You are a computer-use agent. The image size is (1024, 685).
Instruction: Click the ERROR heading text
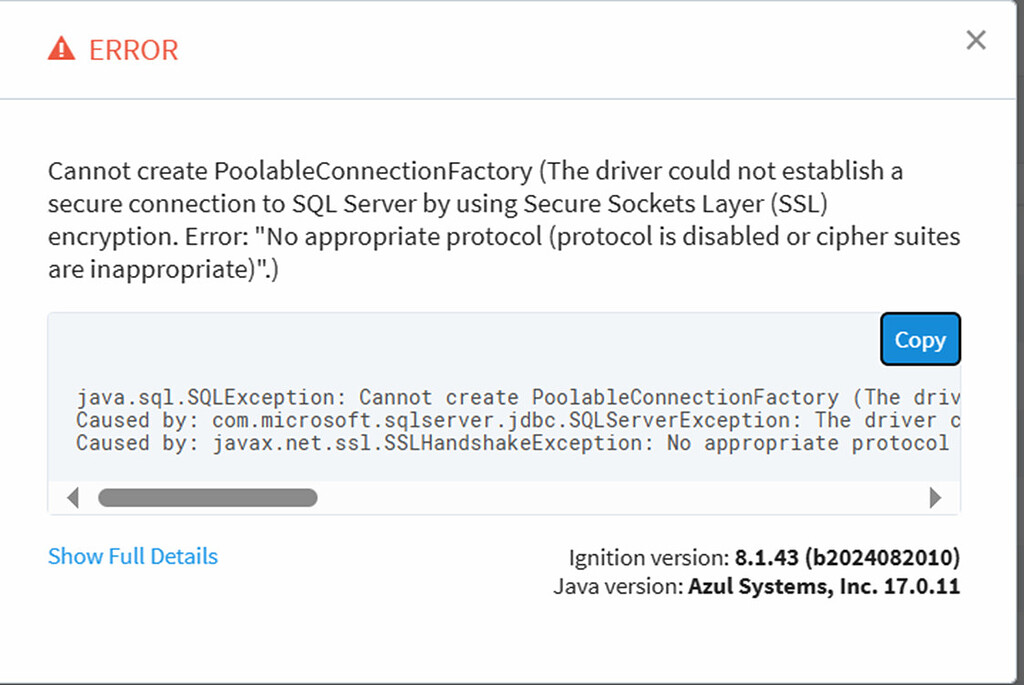point(133,50)
